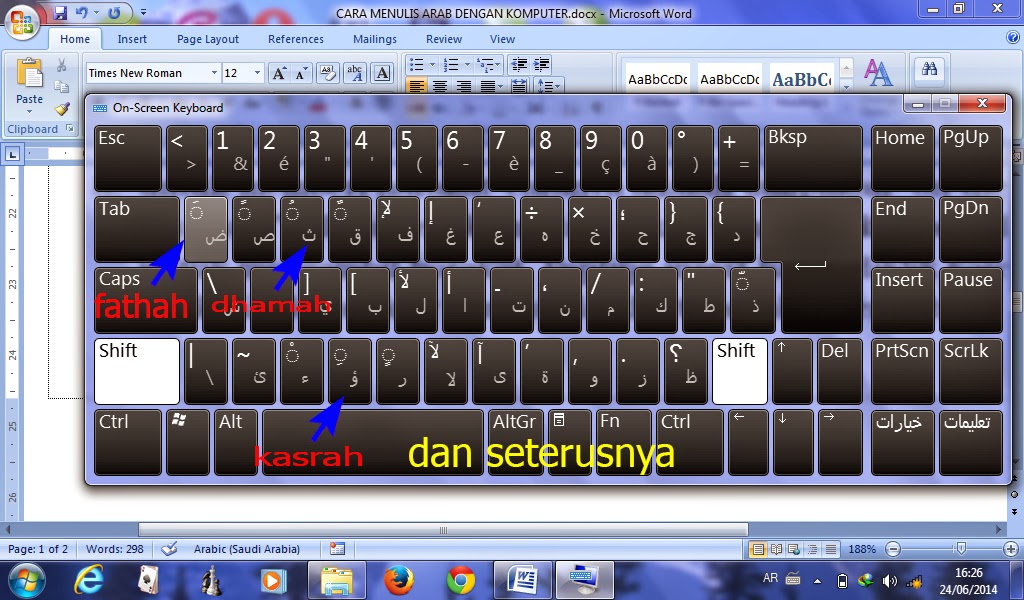Hit the Esc key on the On-Screen Keyboard
This screenshot has width=1024, height=600.
[127, 159]
